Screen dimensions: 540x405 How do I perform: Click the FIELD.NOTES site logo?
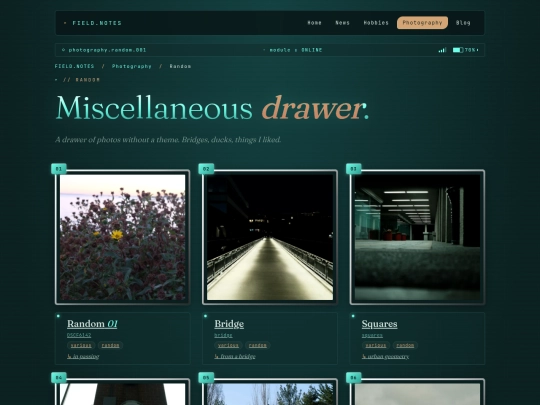[x=93, y=23]
